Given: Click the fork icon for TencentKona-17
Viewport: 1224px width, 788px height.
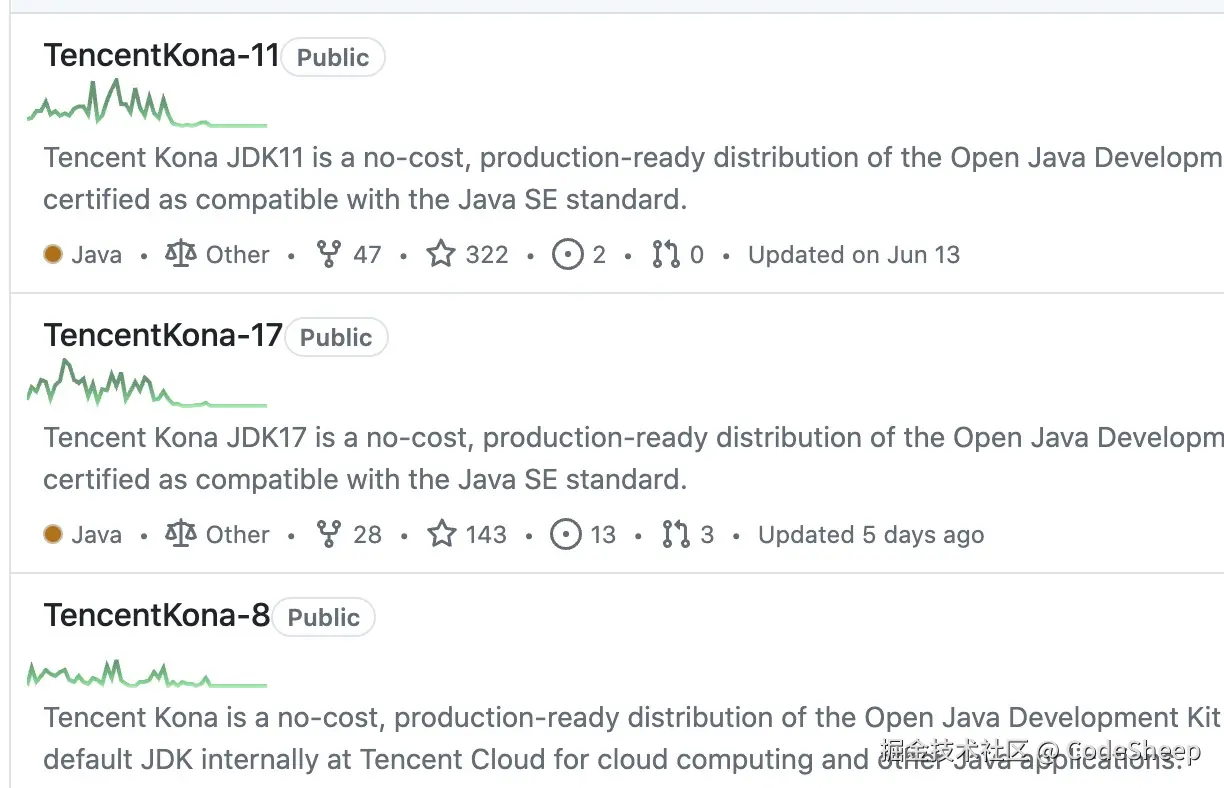Looking at the screenshot, I should tap(328, 535).
